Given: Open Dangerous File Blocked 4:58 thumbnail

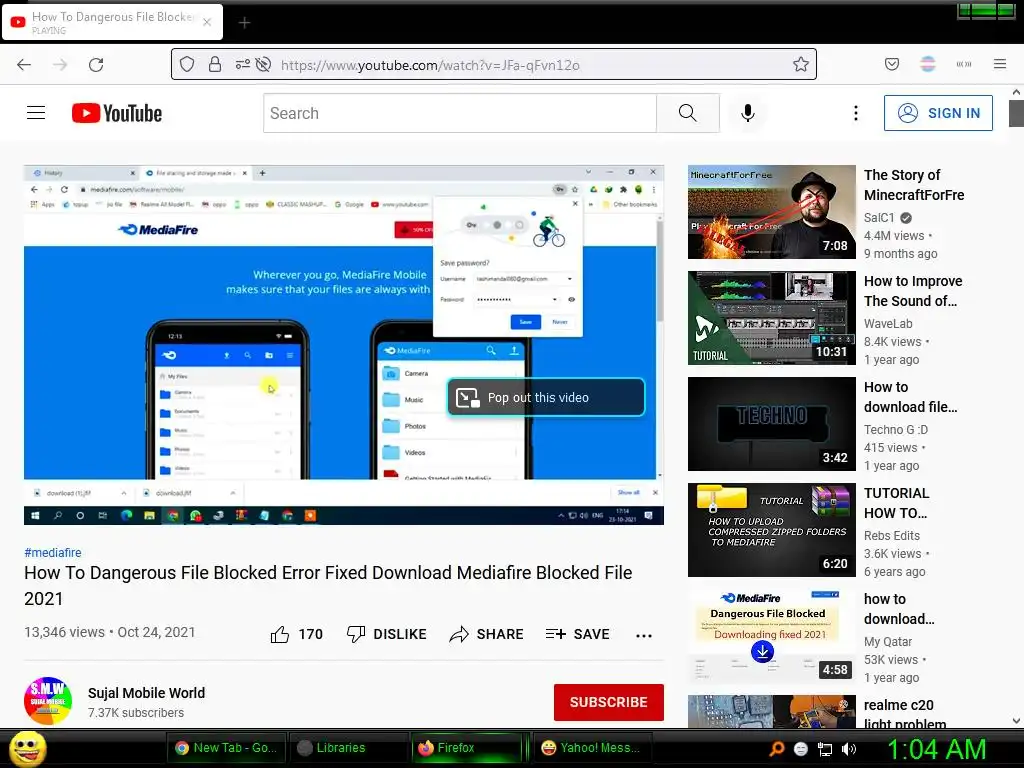Looking at the screenshot, I should pos(771,635).
